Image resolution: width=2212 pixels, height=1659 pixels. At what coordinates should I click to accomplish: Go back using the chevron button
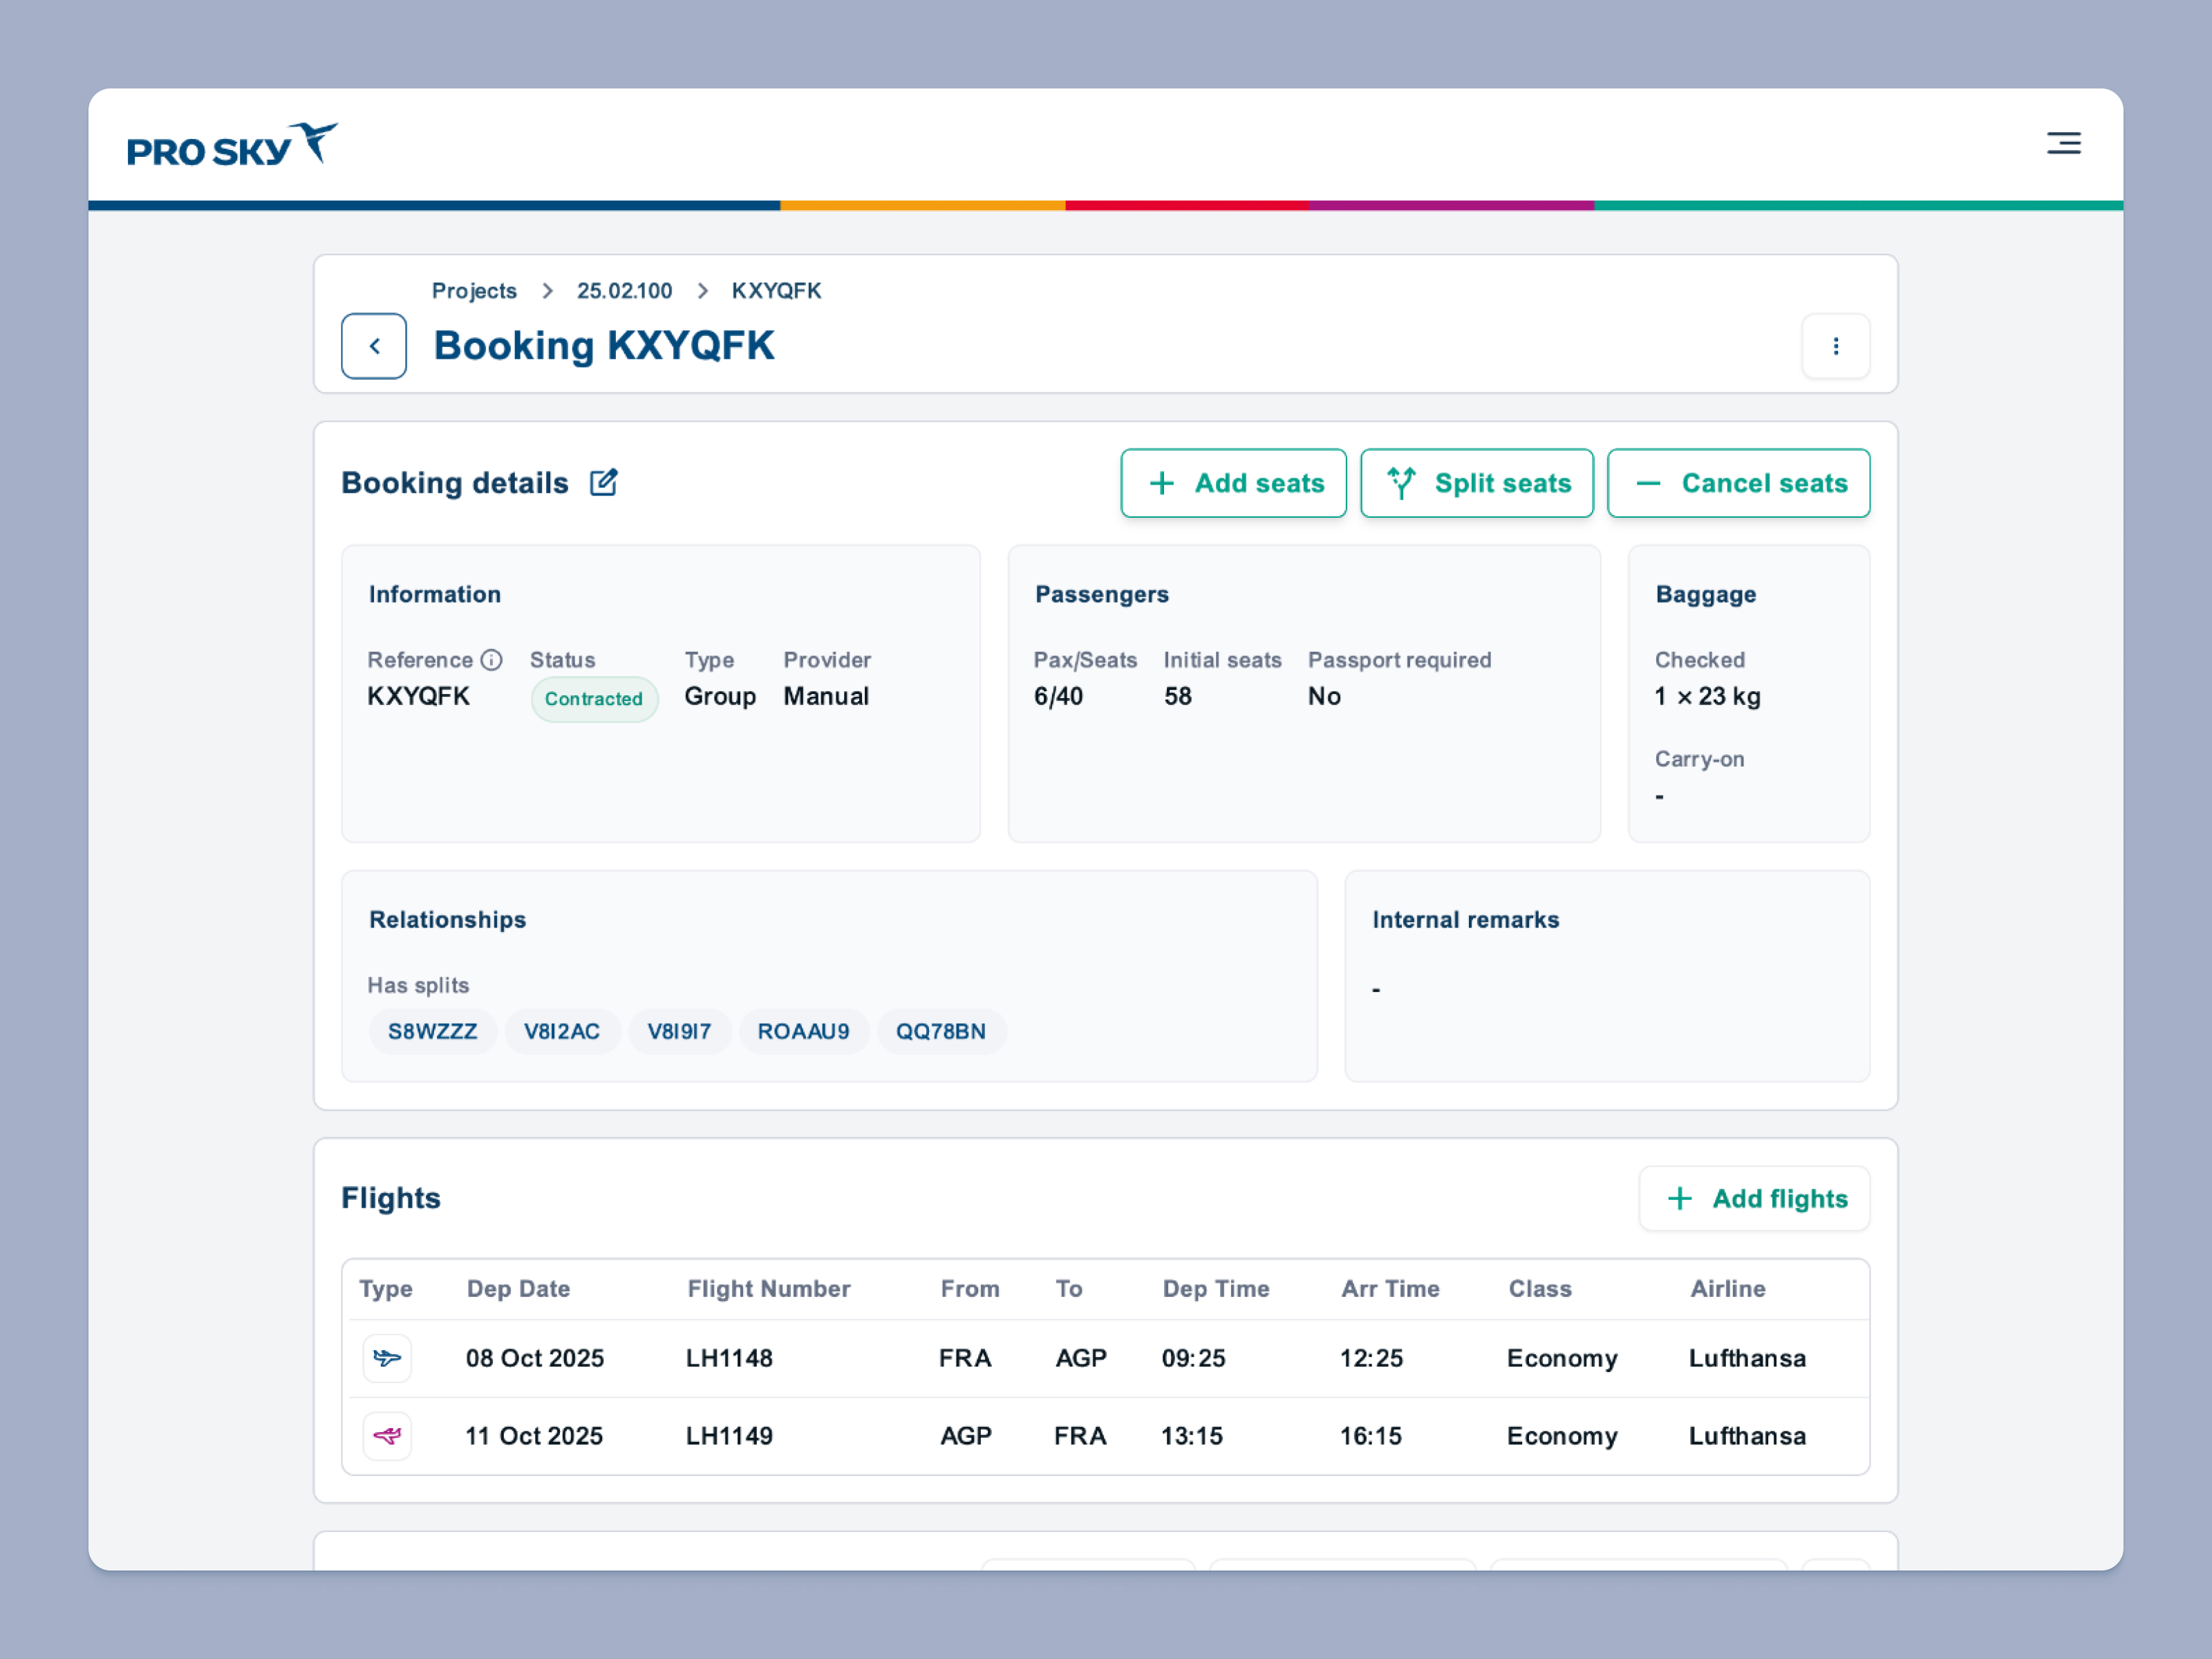[x=374, y=346]
